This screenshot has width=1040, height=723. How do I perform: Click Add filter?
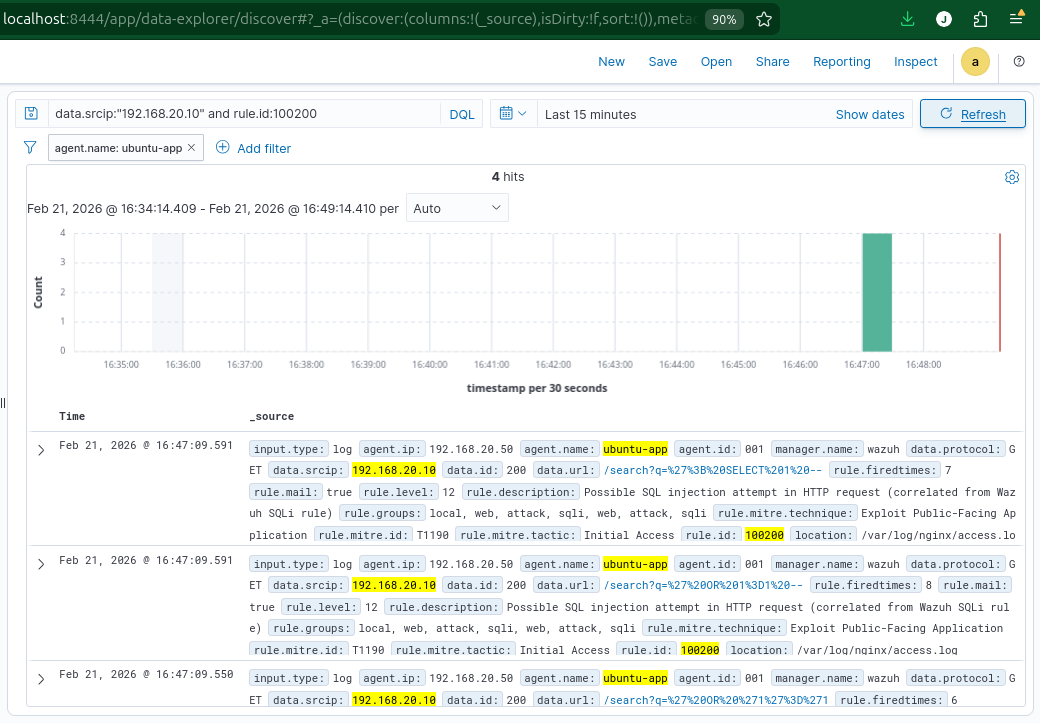coord(253,148)
